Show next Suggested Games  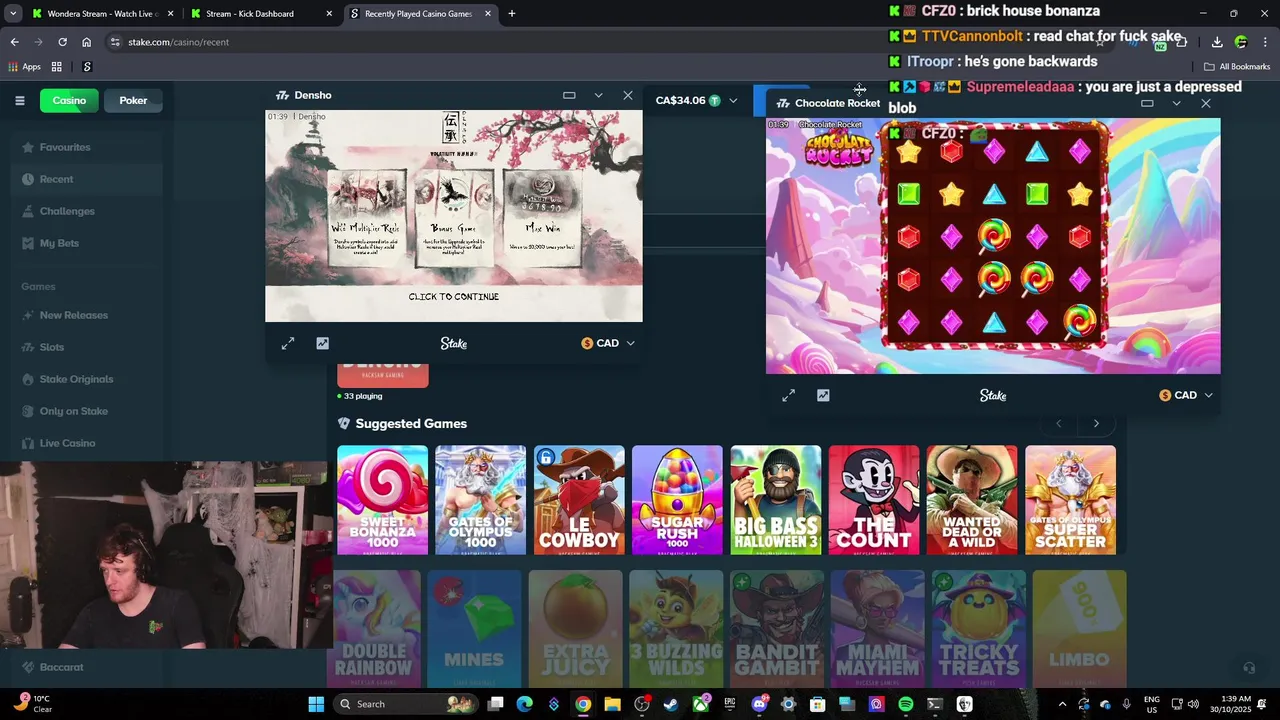click(1096, 423)
